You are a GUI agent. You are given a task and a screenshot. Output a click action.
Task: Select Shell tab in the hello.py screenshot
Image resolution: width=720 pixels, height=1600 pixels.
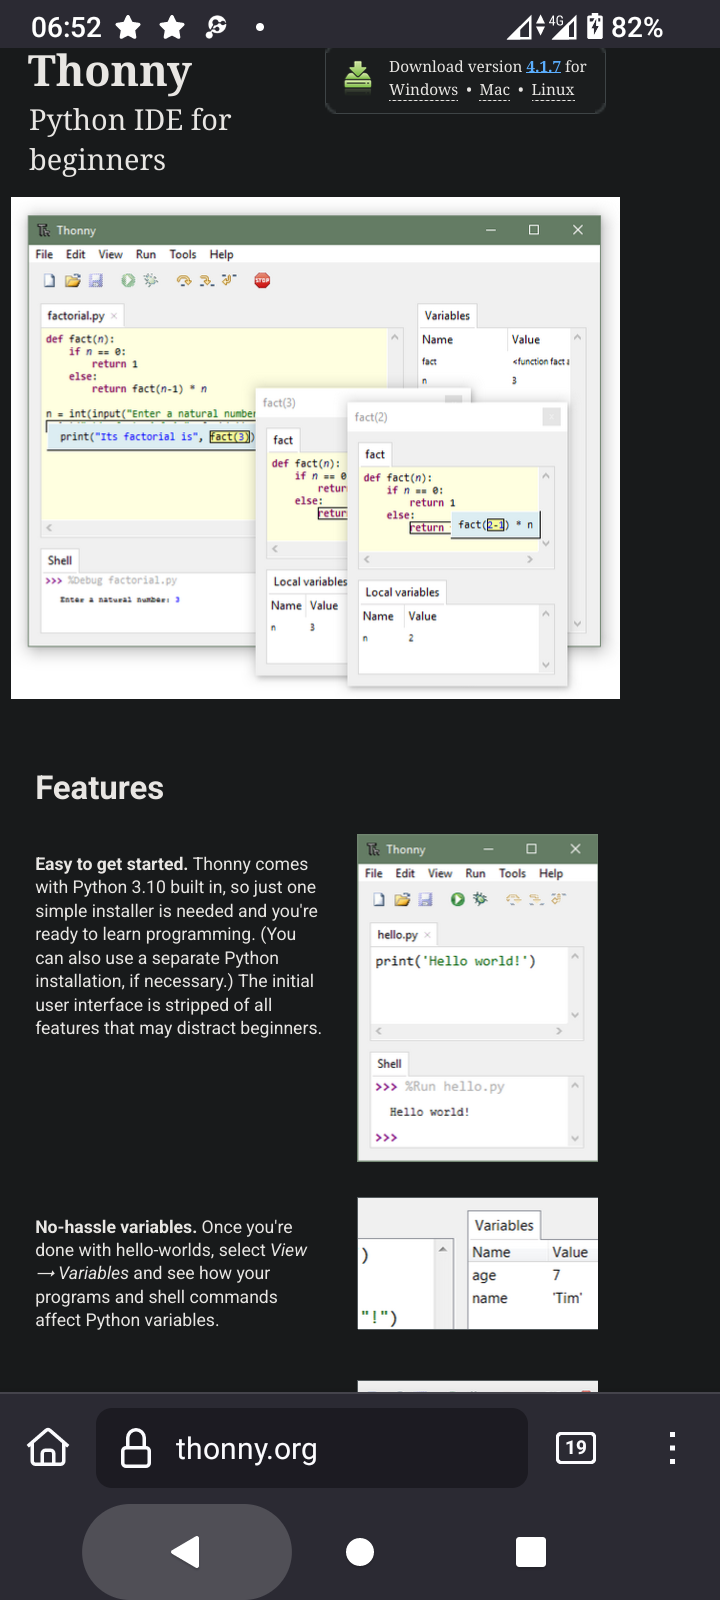click(x=389, y=1064)
